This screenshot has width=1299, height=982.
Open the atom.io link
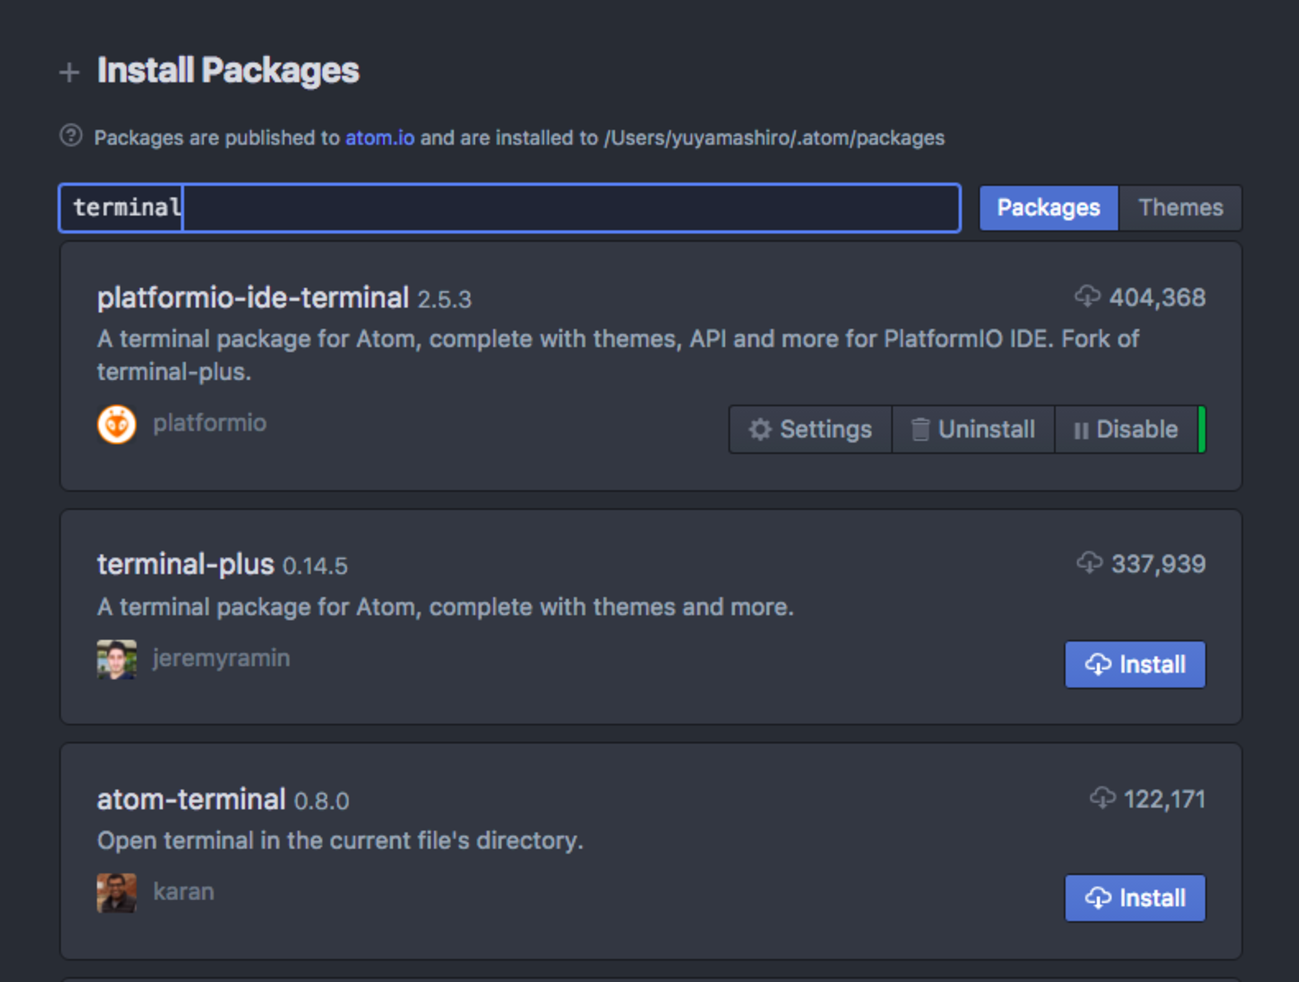[x=379, y=138]
